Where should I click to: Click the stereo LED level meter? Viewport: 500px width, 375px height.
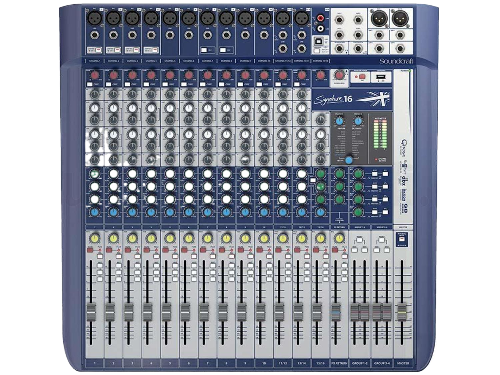[380, 134]
